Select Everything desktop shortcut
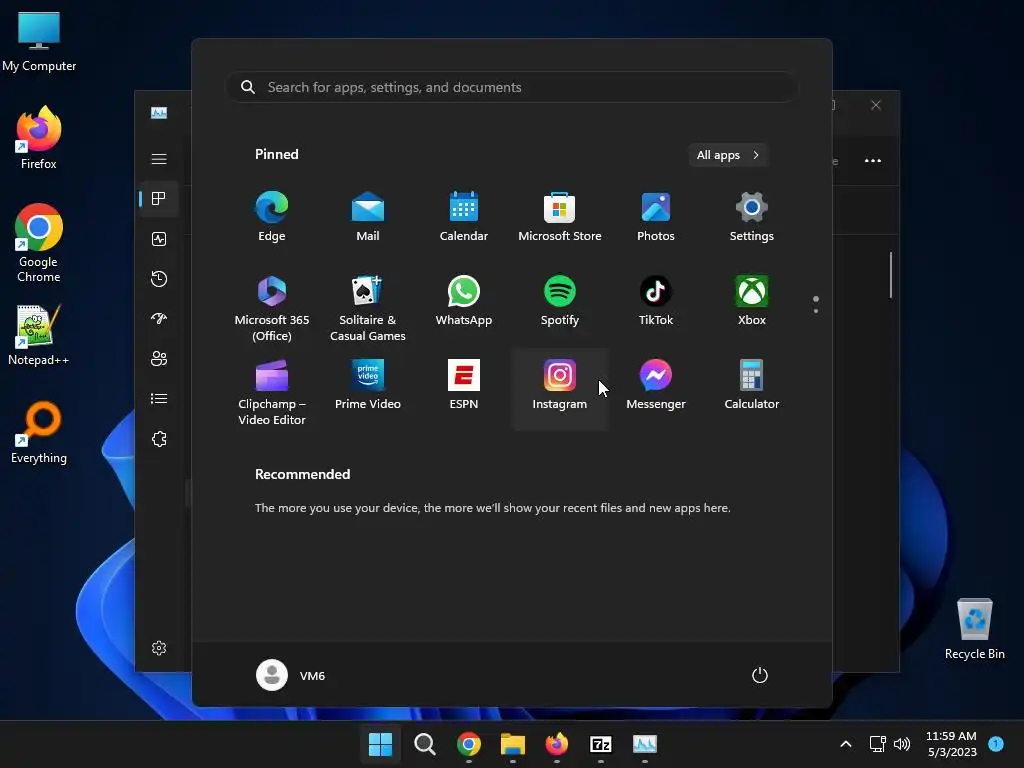The width and height of the screenshot is (1024, 768). click(x=39, y=432)
